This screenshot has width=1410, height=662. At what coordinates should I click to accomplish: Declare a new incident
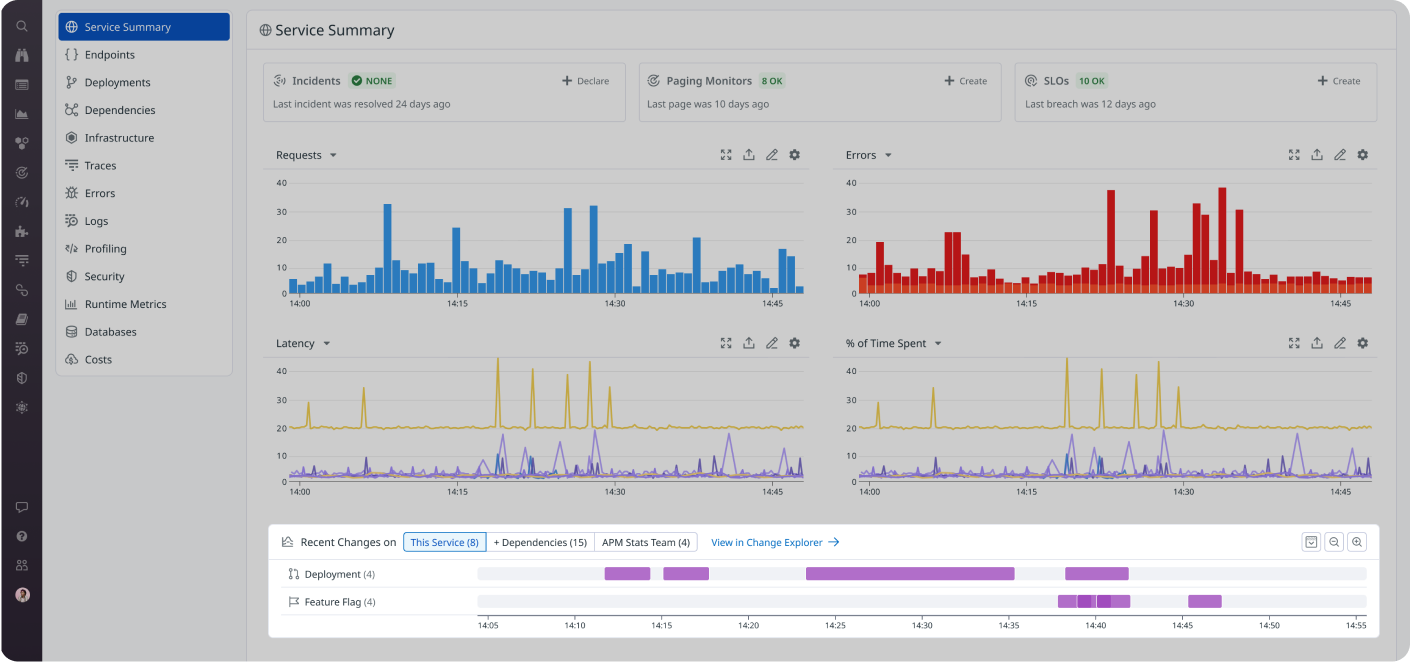coord(585,81)
